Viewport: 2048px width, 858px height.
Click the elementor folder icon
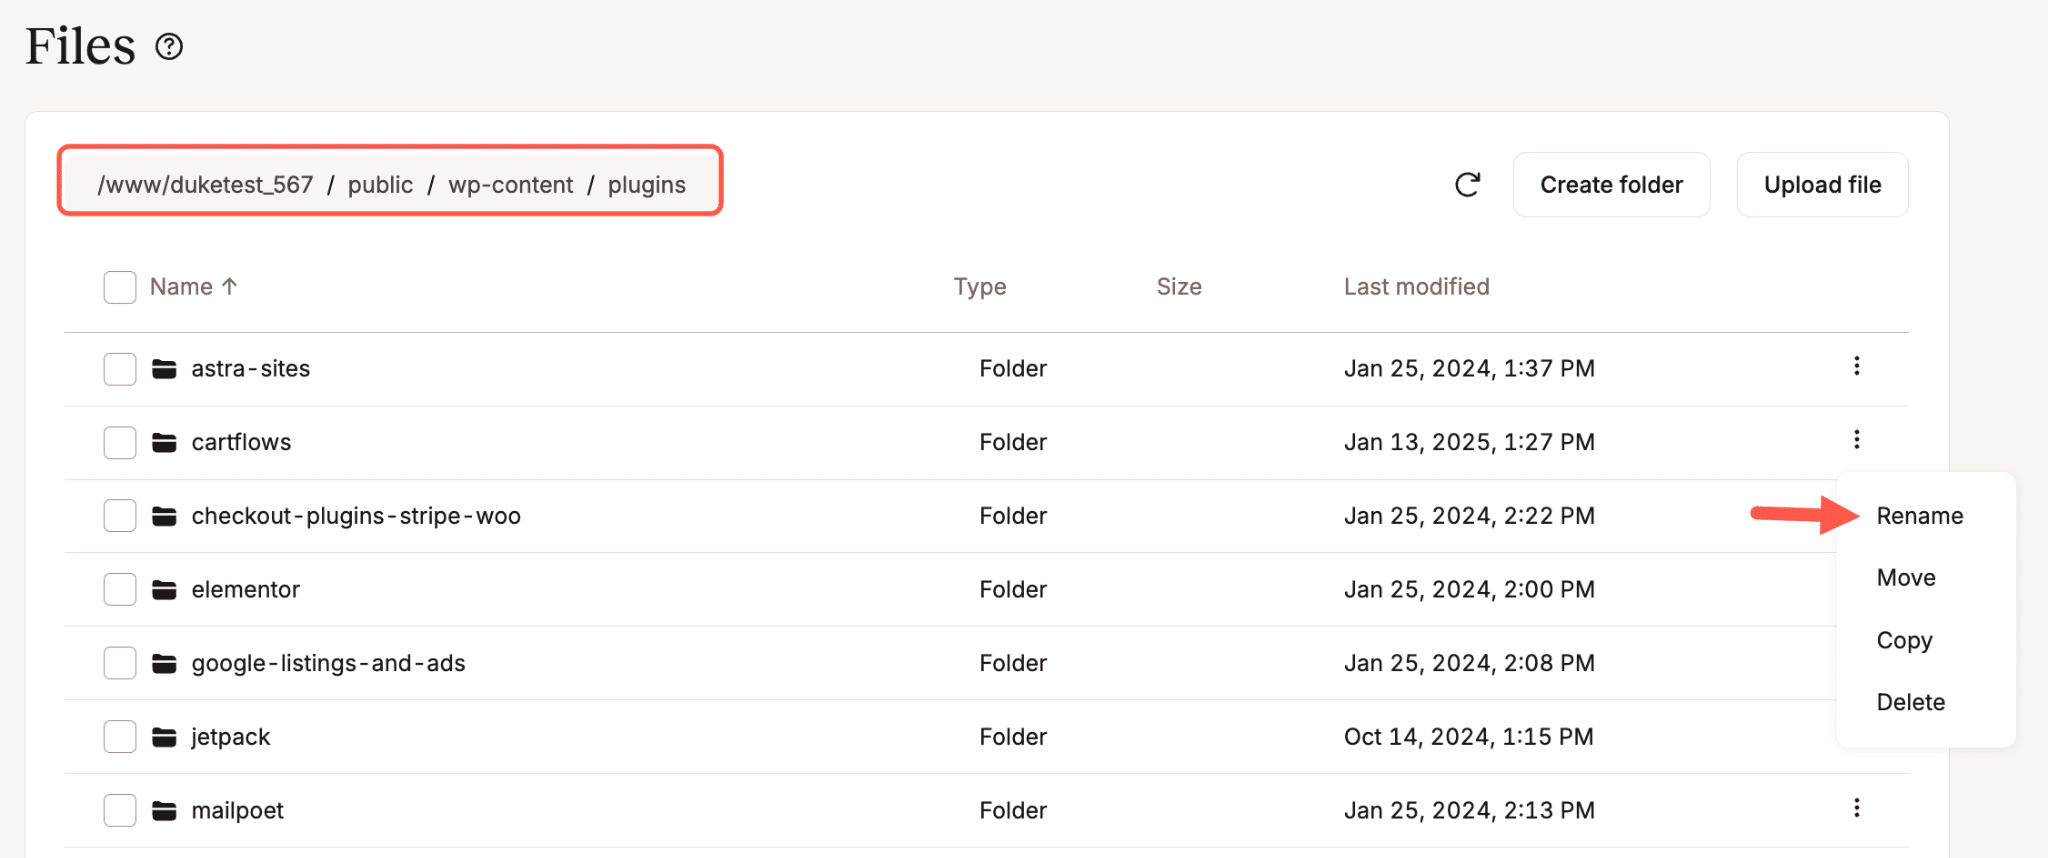point(164,590)
